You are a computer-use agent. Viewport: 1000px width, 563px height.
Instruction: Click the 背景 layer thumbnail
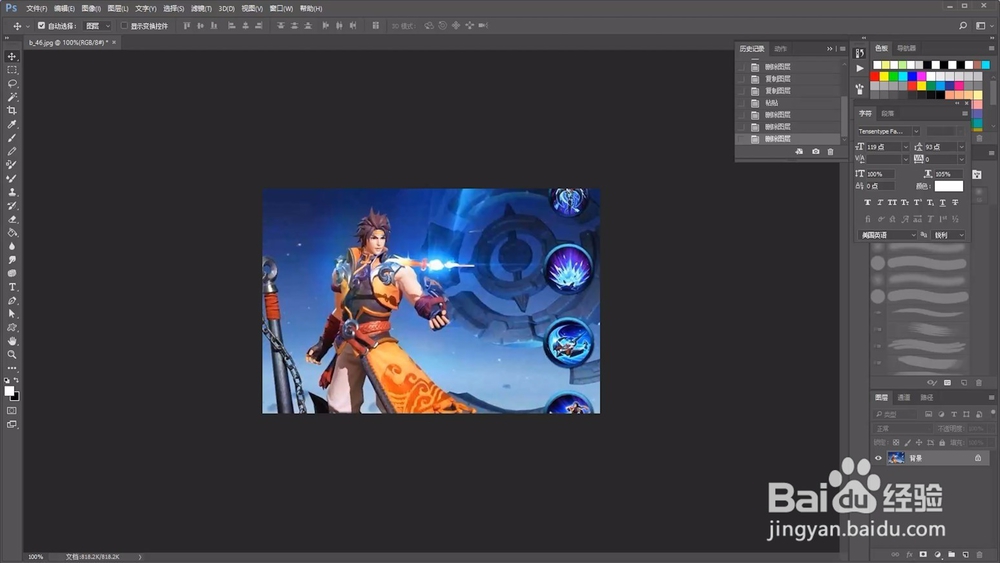(x=896, y=458)
